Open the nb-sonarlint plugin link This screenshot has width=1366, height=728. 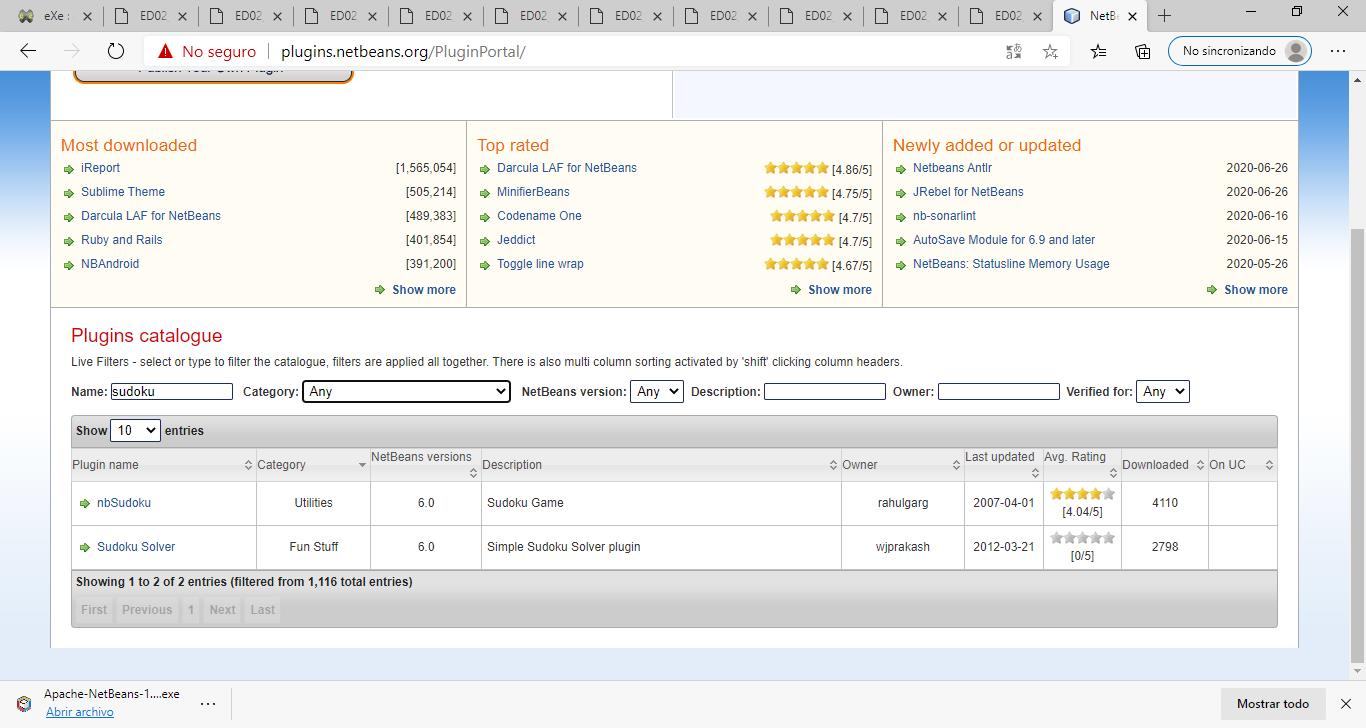coord(944,216)
